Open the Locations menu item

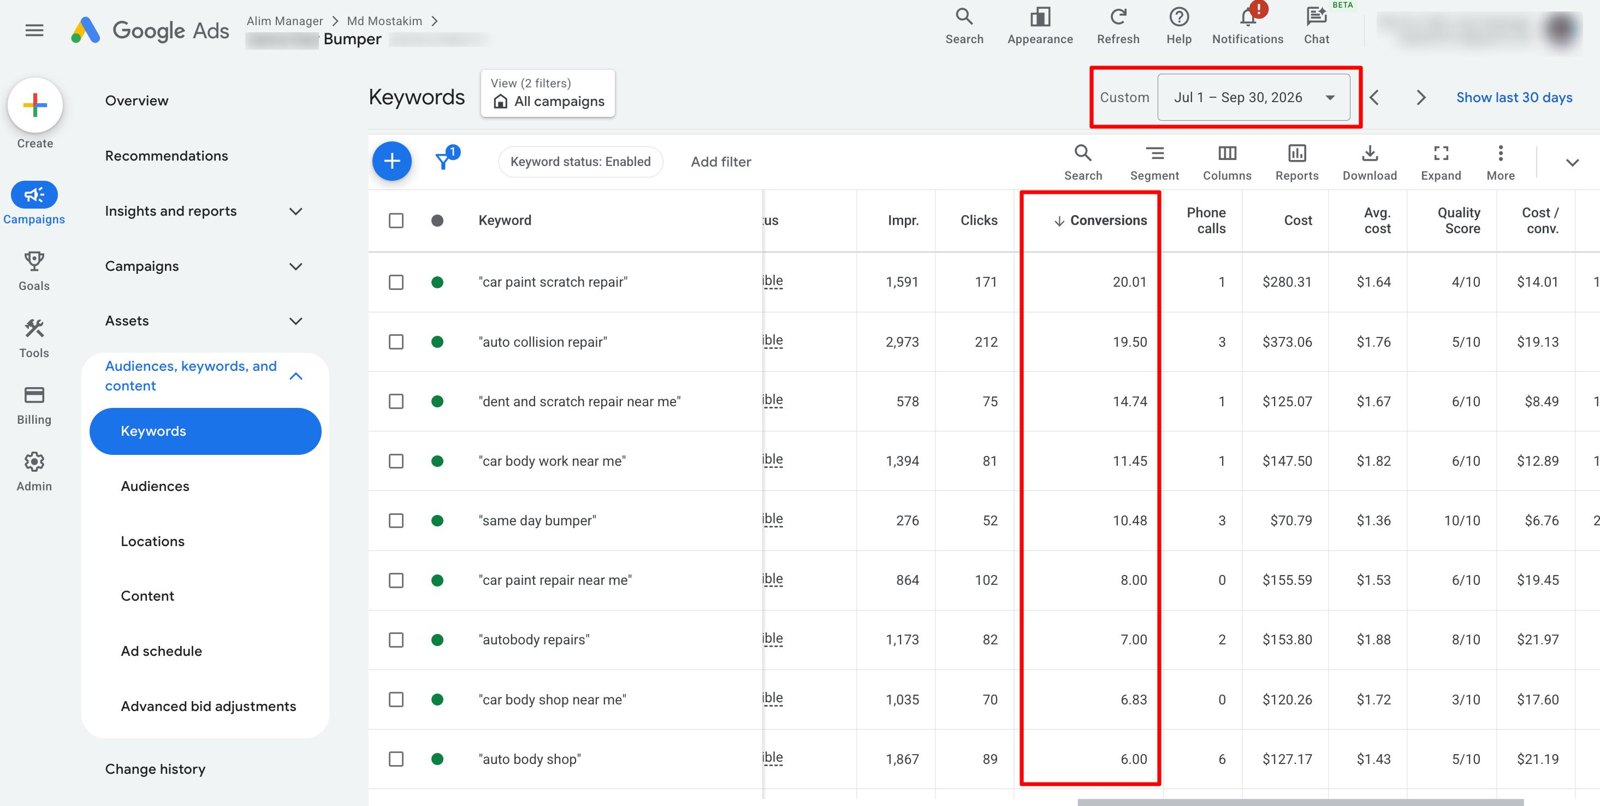pos(153,541)
